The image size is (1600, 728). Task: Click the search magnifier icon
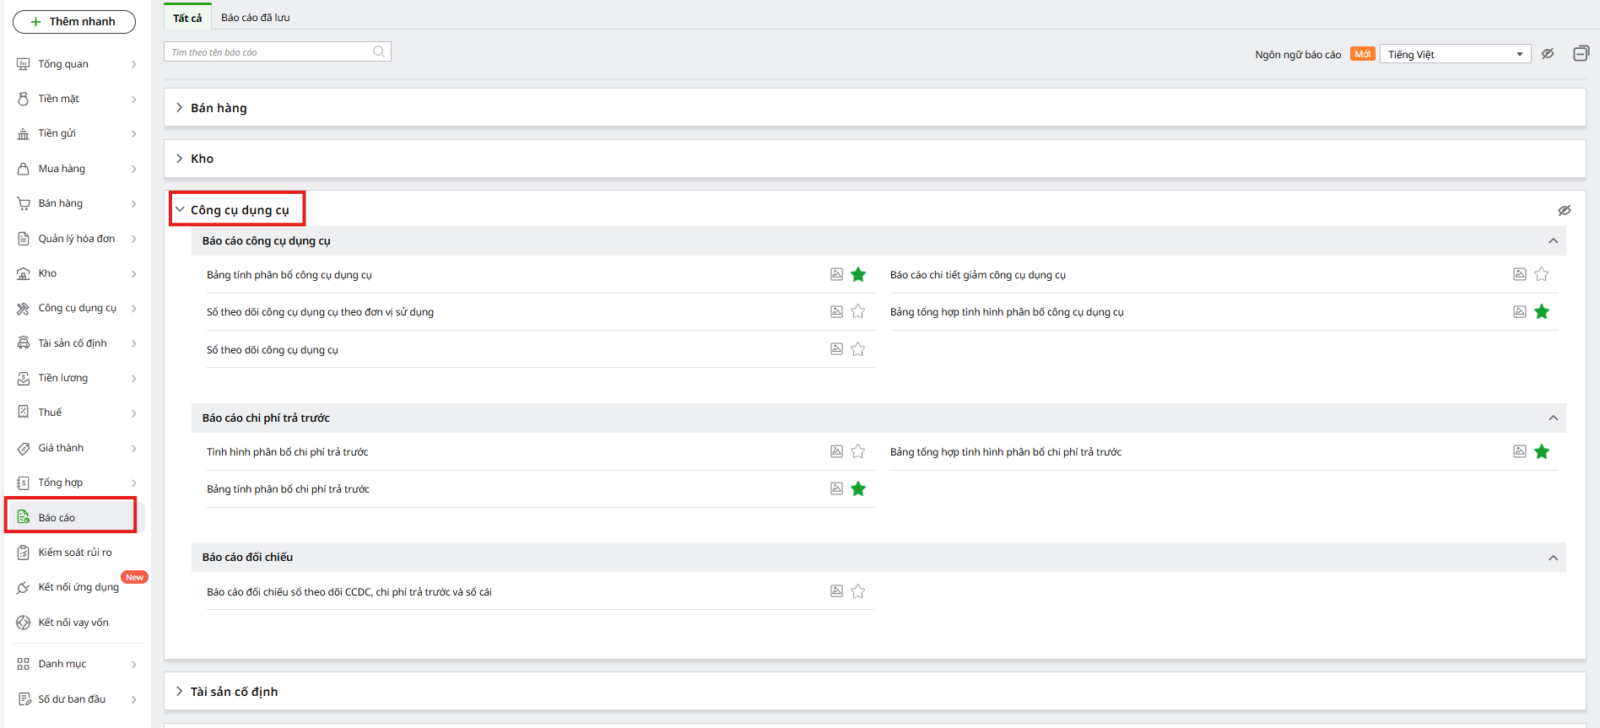tap(379, 52)
